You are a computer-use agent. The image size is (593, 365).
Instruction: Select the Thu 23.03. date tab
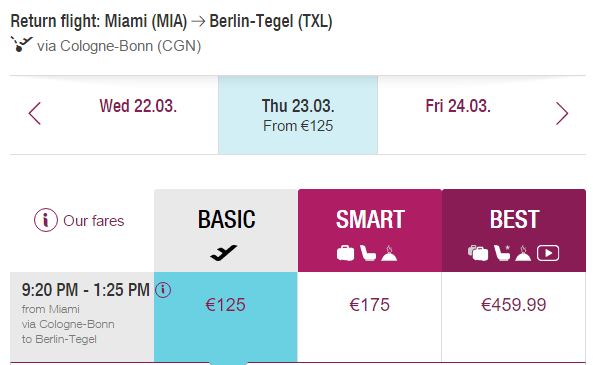tap(298, 115)
